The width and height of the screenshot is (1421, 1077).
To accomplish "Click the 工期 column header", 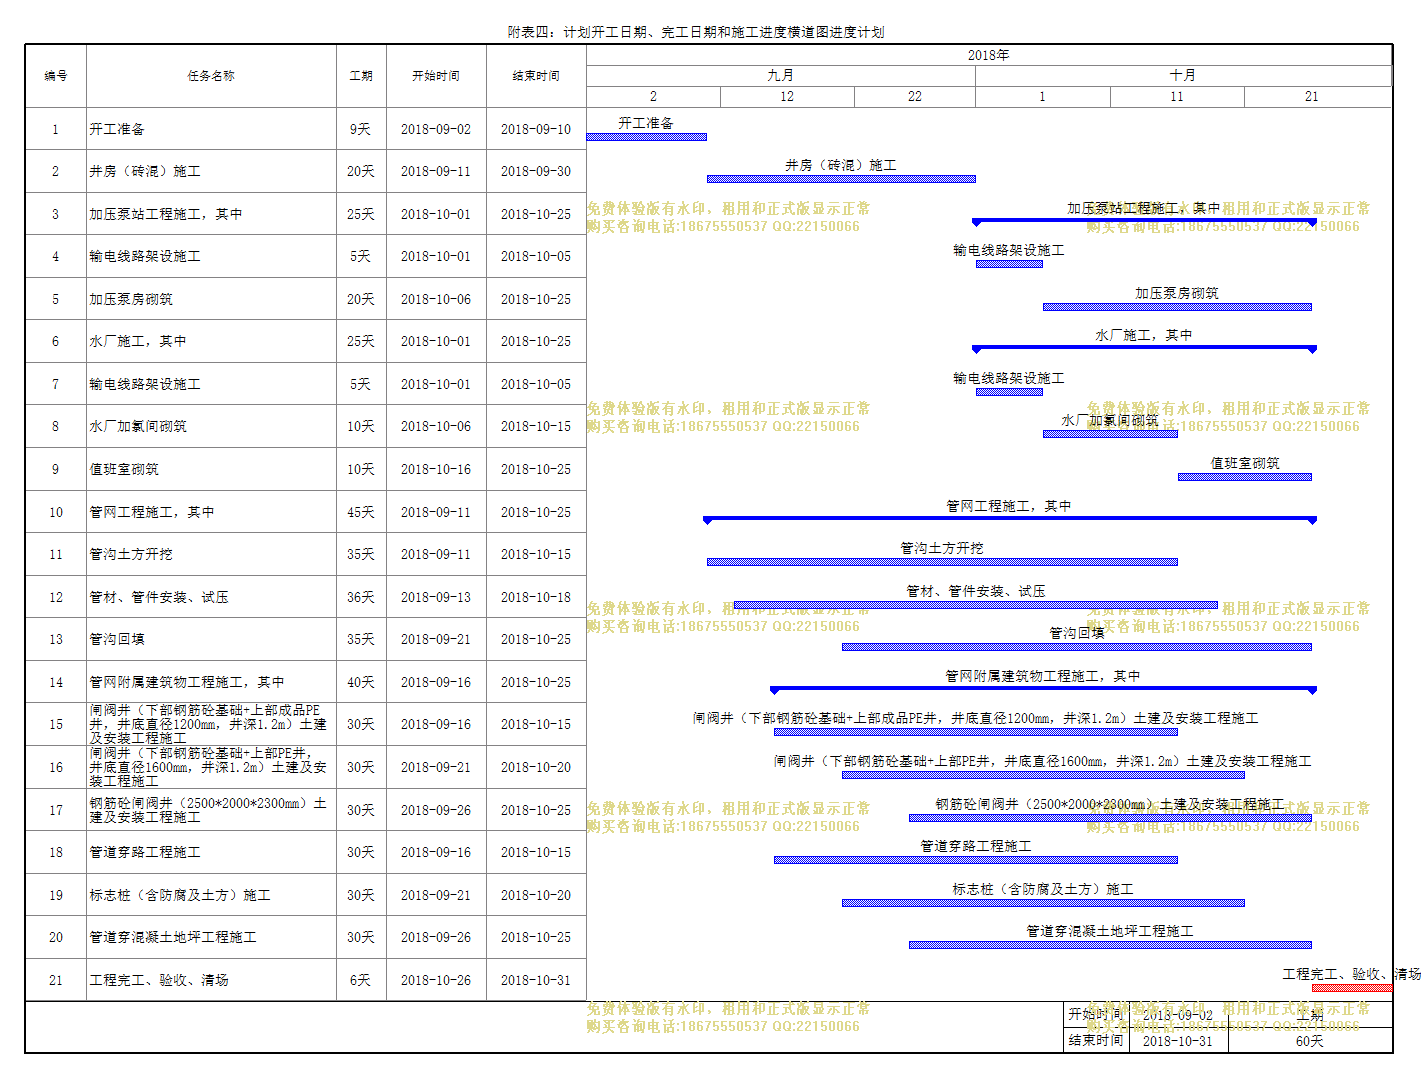I will [361, 76].
